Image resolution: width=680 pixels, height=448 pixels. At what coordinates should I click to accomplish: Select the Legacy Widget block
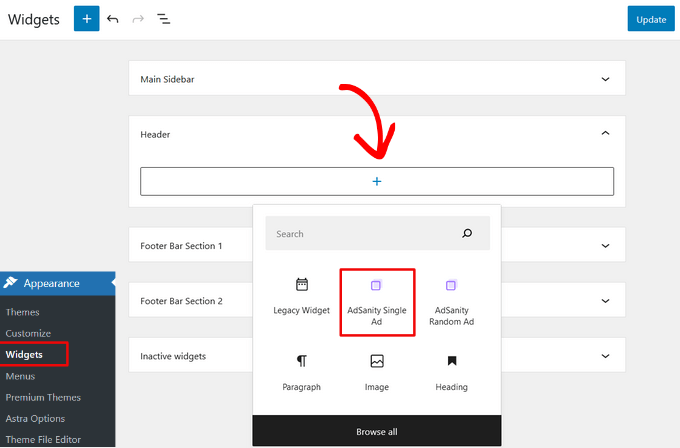[x=301, y=297]
